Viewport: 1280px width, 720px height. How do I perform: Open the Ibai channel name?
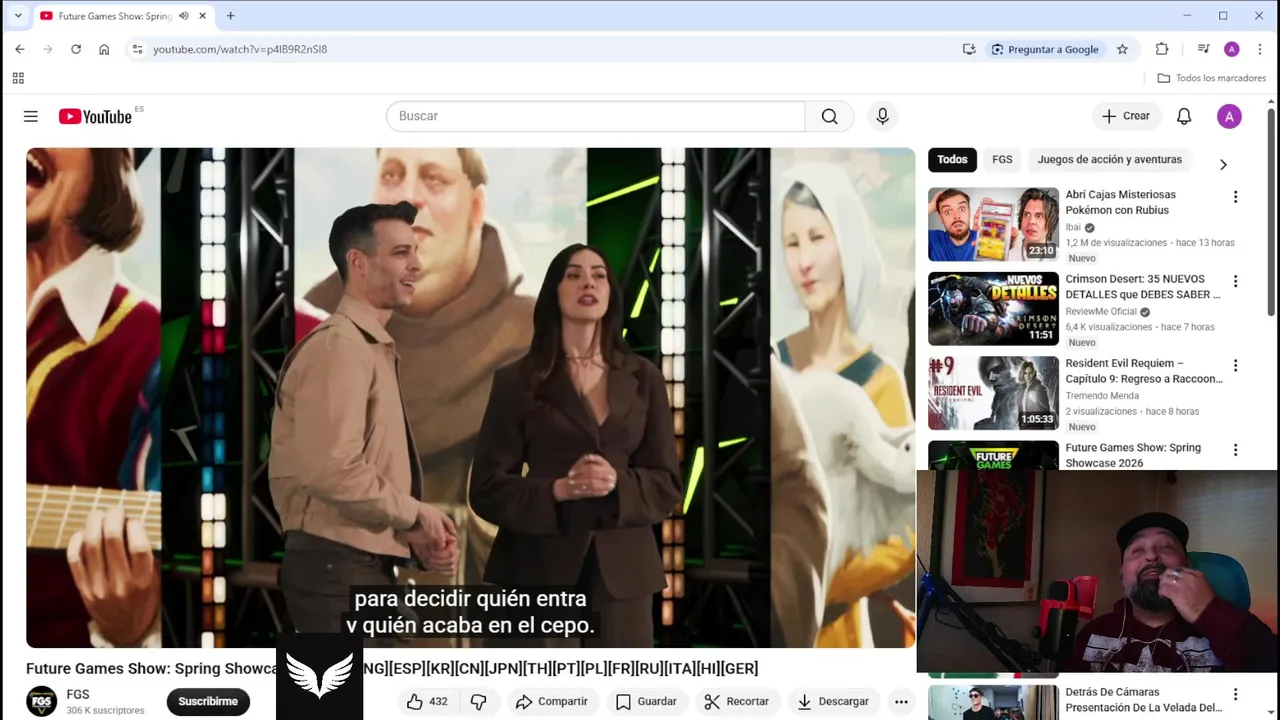(1073, 227)
